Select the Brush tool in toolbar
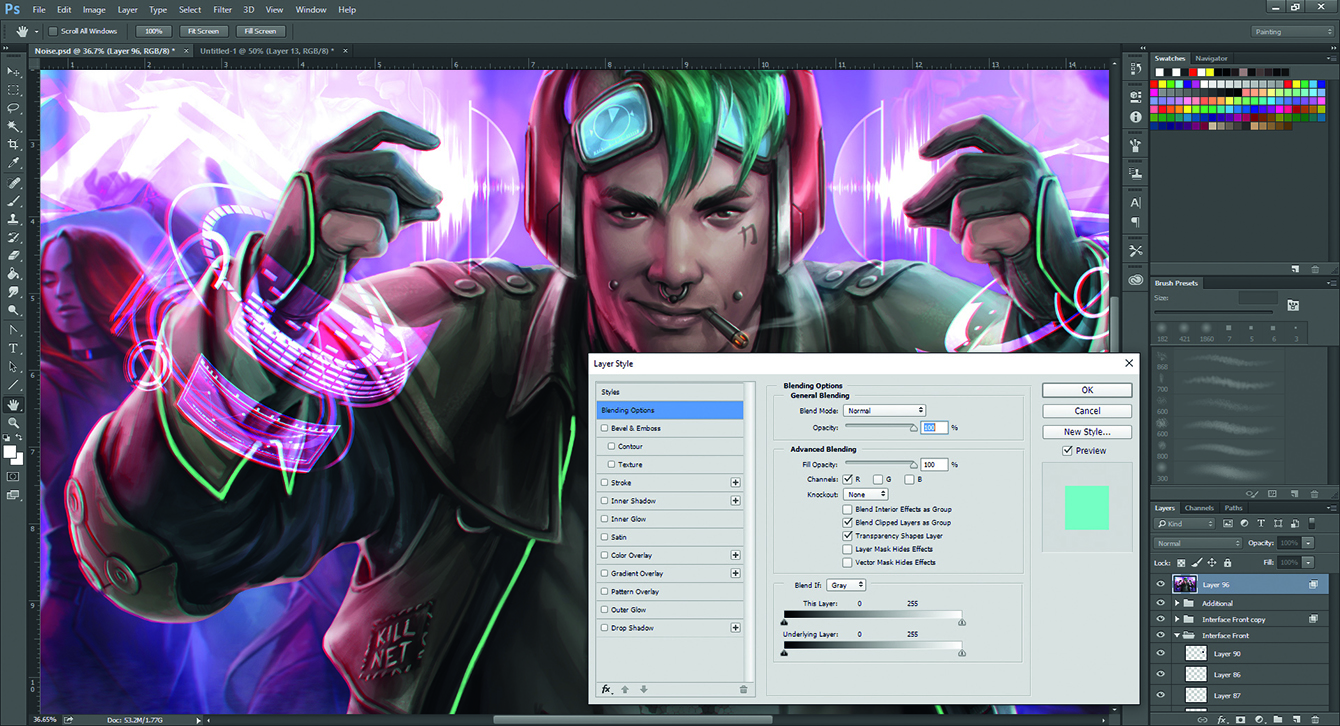This screenshot has width=1340, height=726. click(x=14, y=201)
